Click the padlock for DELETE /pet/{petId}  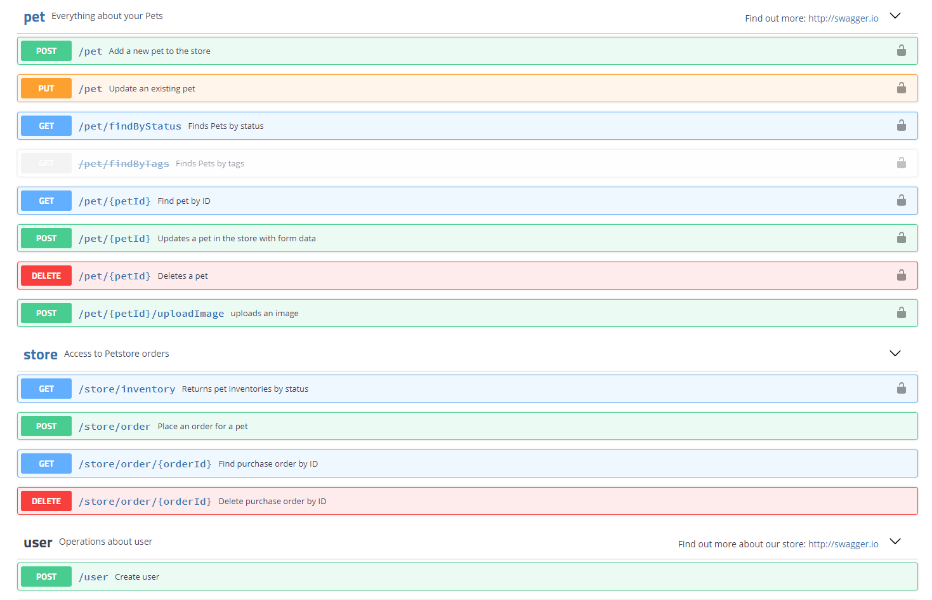901,275
